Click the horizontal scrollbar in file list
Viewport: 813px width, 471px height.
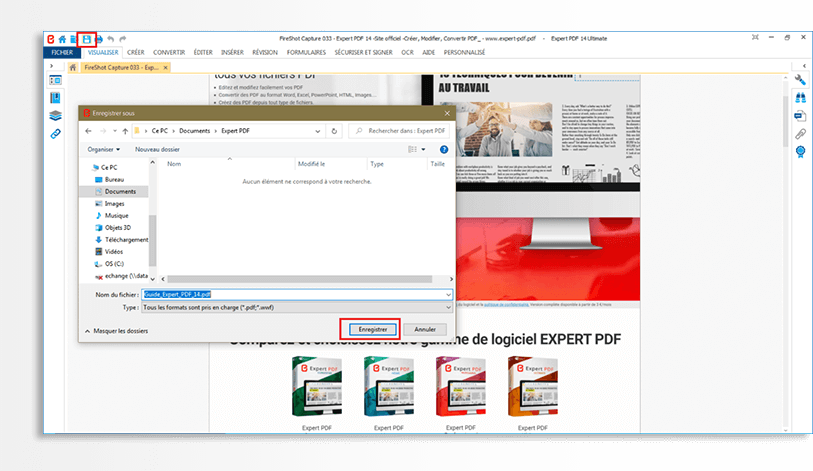(300, 279)
